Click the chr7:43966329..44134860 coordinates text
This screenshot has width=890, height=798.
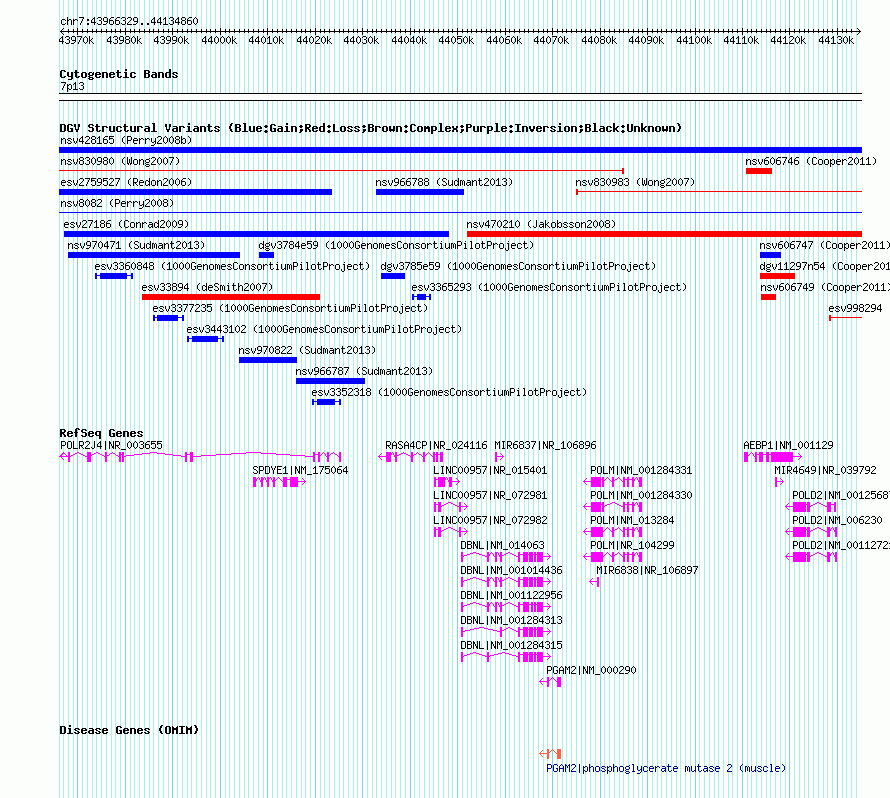tap(129, 21)
